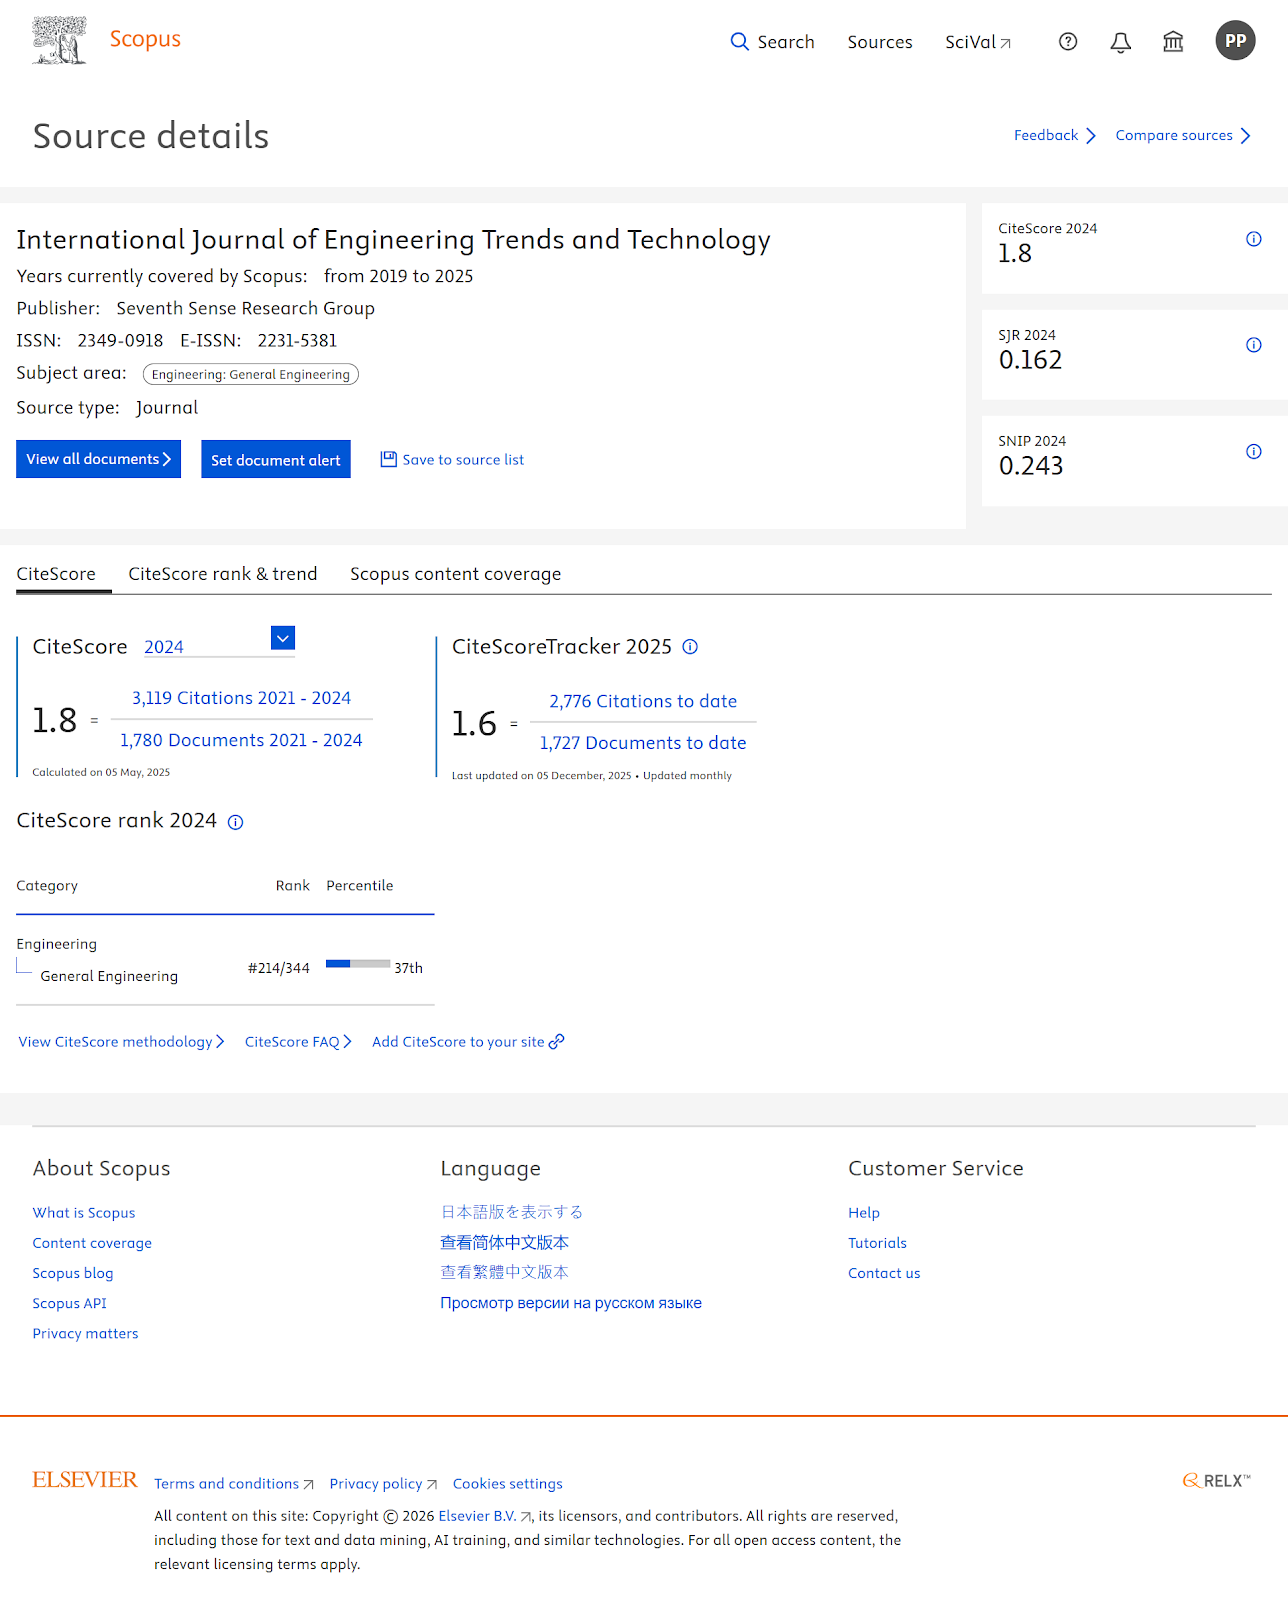The width and height of the screenshot is (1288, 1600).
Task: Open 3,119 Citations 2021 - 2024 link
Action: [241, 698]
